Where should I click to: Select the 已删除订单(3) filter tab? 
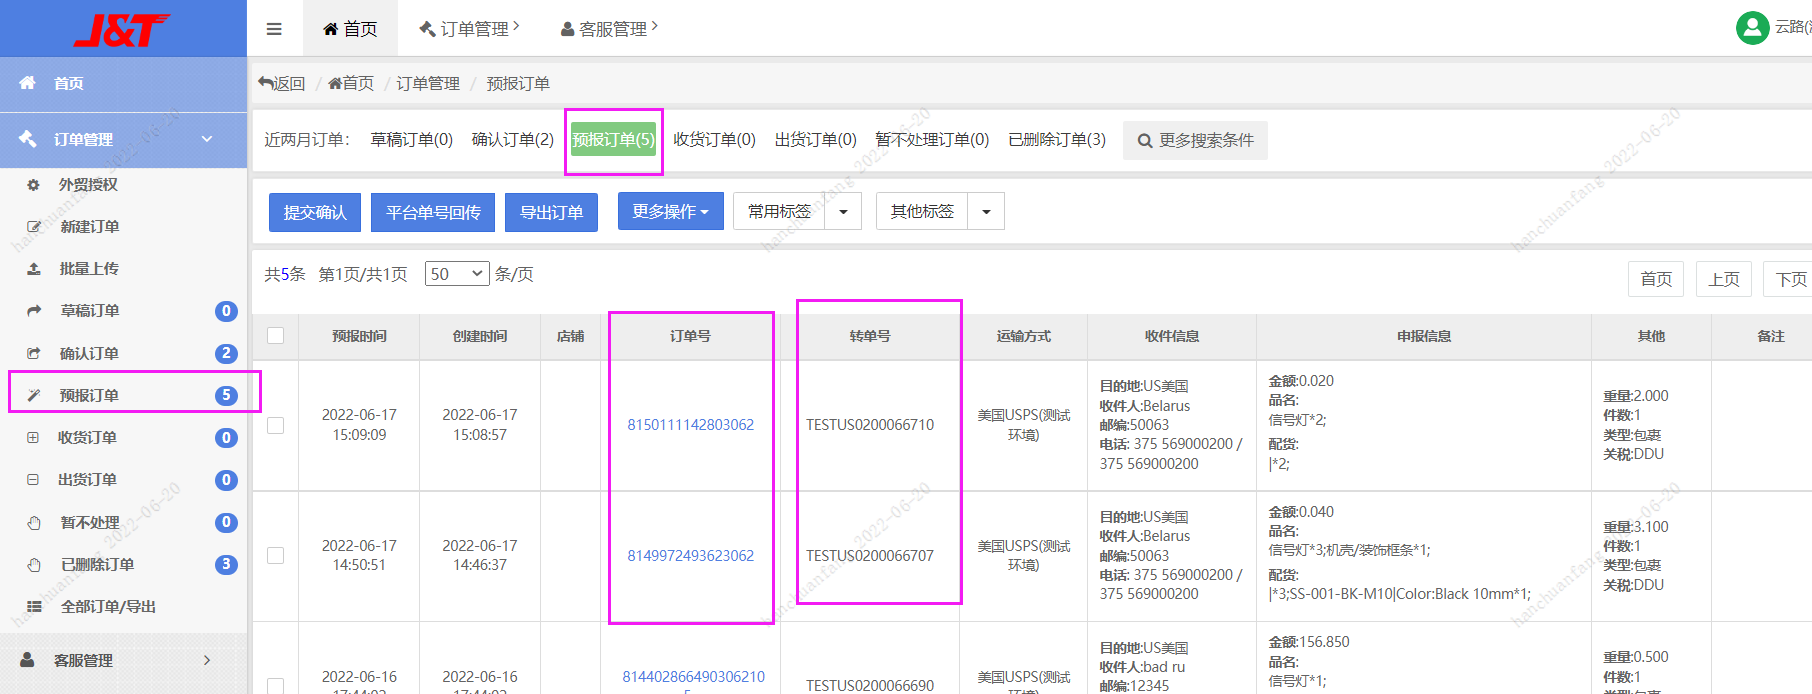[1057, 140]
